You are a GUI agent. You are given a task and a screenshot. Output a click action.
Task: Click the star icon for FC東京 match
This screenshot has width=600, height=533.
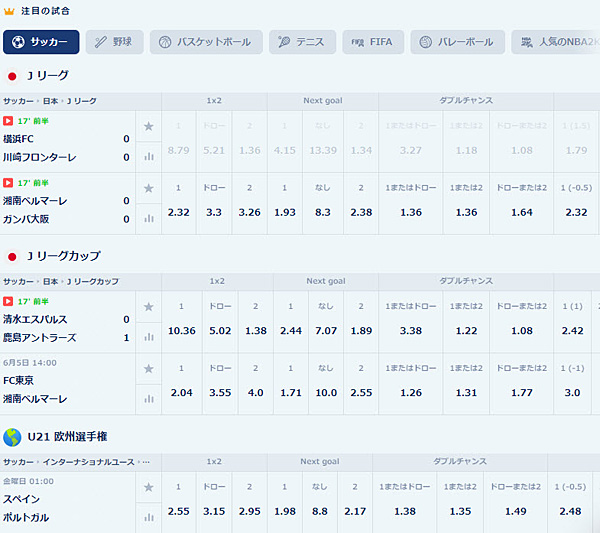[x=148, y=369]
